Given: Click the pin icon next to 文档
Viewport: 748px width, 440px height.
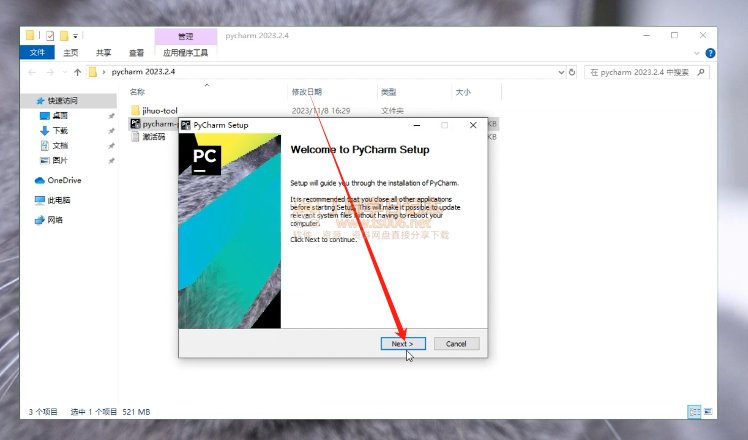Looking at the screenshot, I should pyautogui.click(x=111, y=146).
